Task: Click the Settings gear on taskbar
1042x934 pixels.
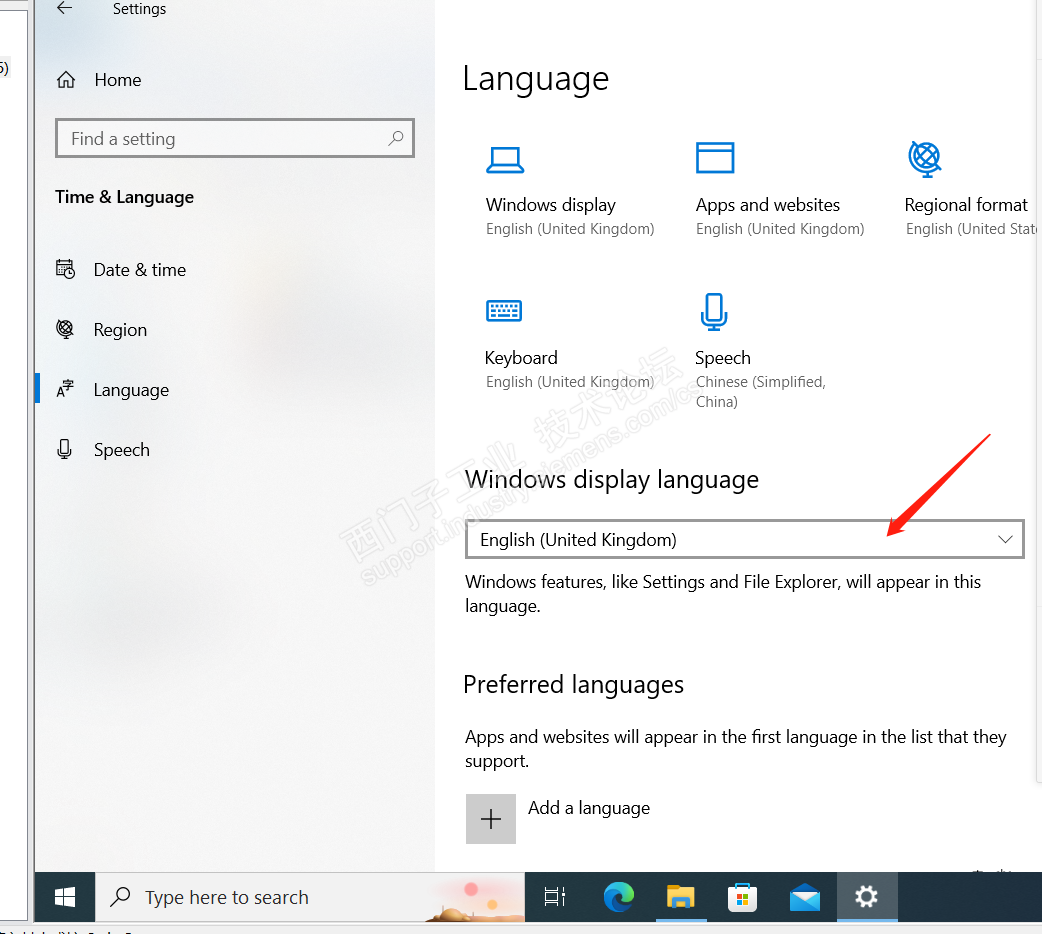Action: (867, 897)
